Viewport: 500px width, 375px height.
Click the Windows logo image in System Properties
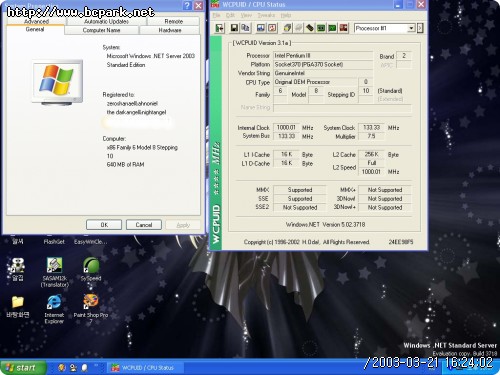tap(57, 82)
